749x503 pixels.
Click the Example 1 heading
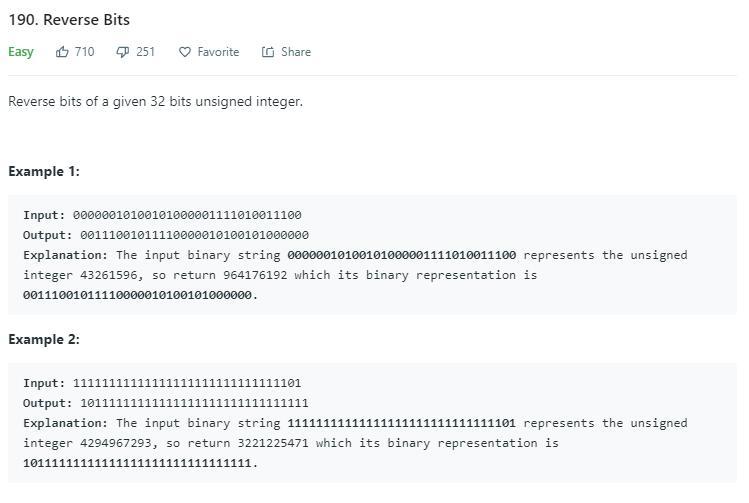point(44,171)
